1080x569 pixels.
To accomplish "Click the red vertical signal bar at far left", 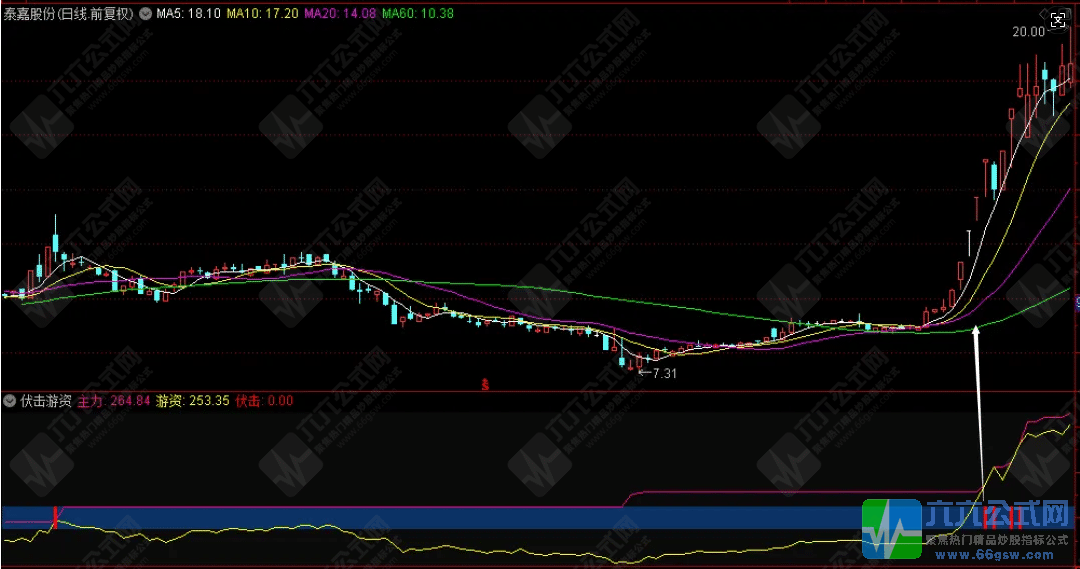I will click(54, 517).
